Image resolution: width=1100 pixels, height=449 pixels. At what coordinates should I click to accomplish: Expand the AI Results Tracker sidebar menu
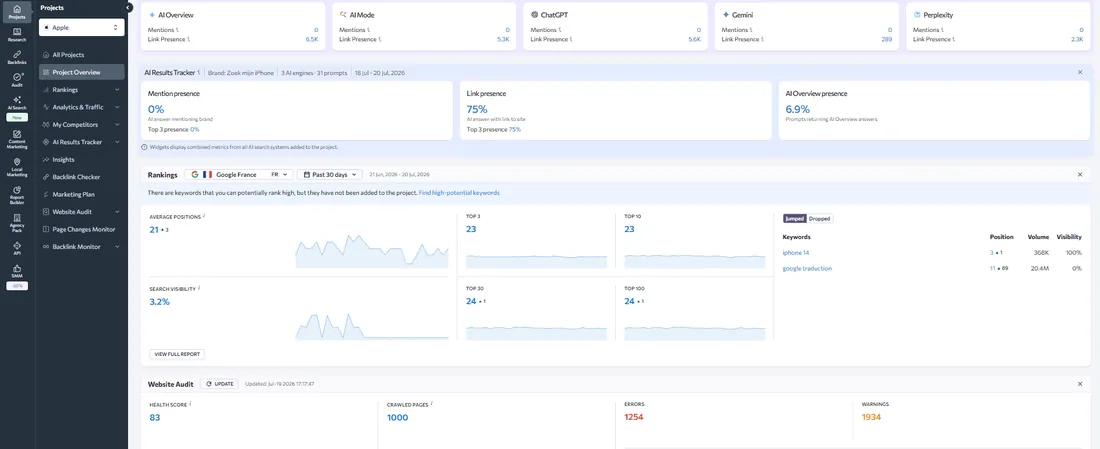click(x=117, y=142)
